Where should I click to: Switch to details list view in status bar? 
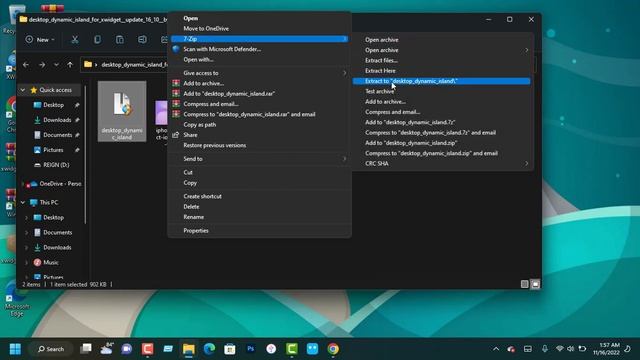[x=524, y=284]
